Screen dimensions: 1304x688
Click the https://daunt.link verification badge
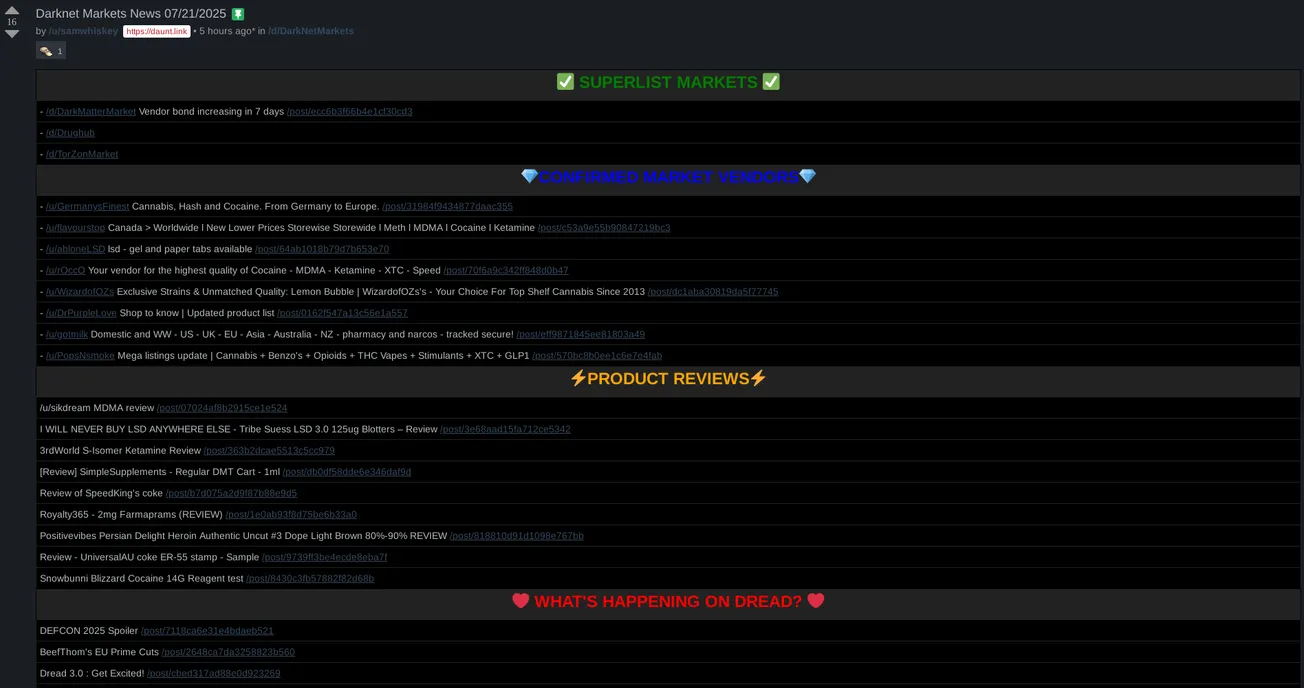pyautogui.click(x=157, y=30)
